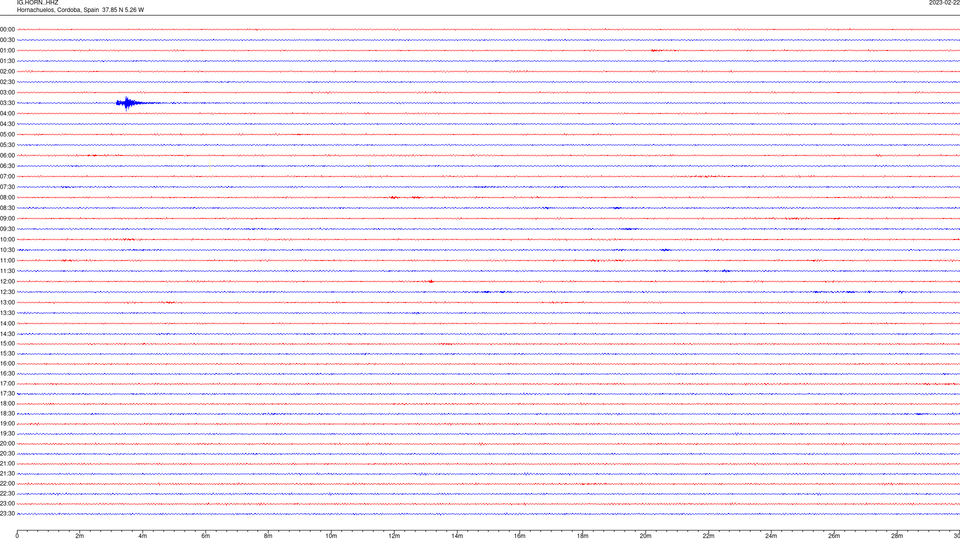The width and height of the screenshot is (960, 540).
Task: Select the 18:30 row label
Action: (x=7, y=414)
